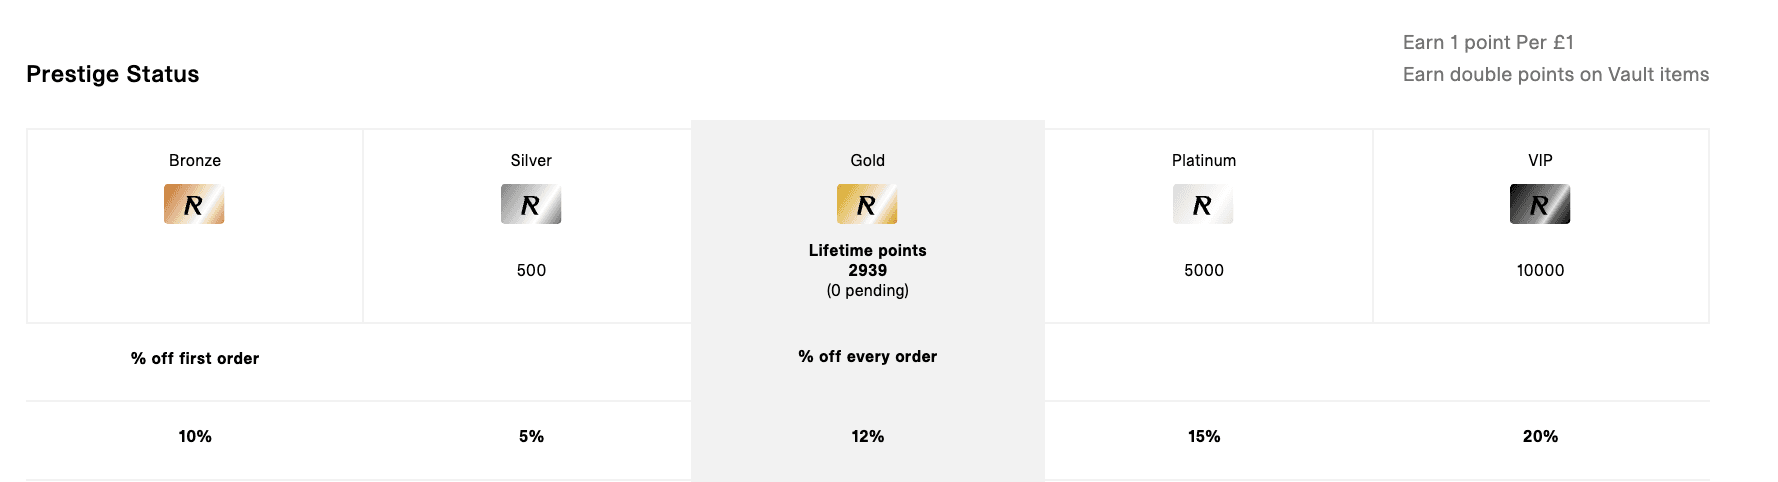Click the 12% Gold discount value
The height and width of the screenshot is (482, 1778).
click(x=867, y=436)
